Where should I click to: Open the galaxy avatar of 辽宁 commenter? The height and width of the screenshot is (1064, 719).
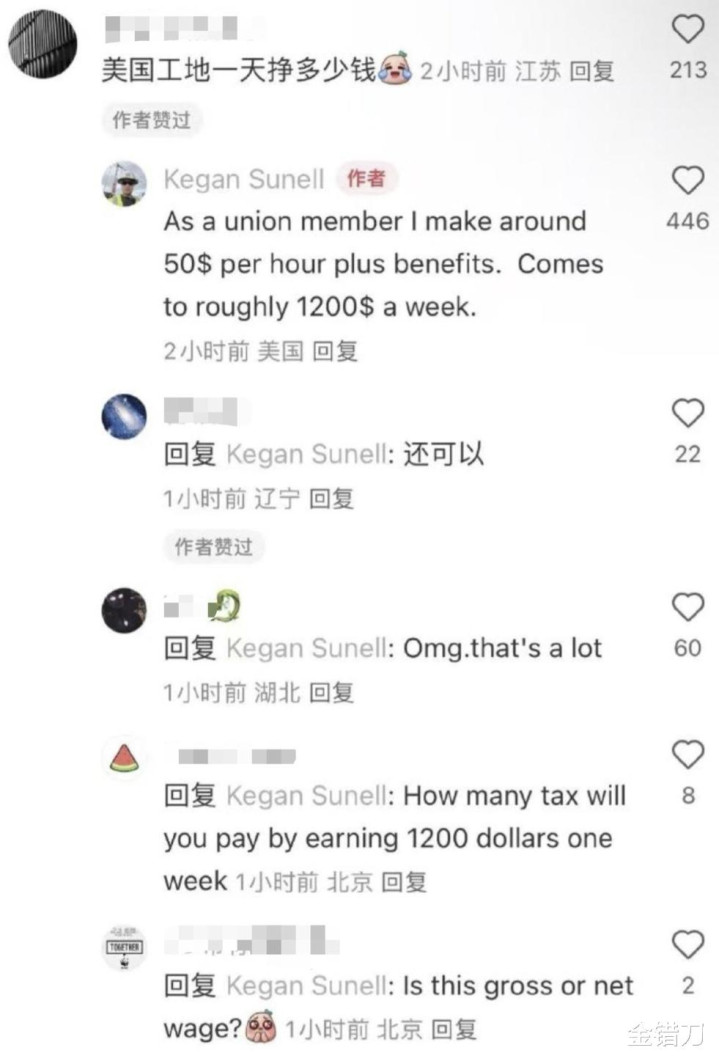(124, 416)
